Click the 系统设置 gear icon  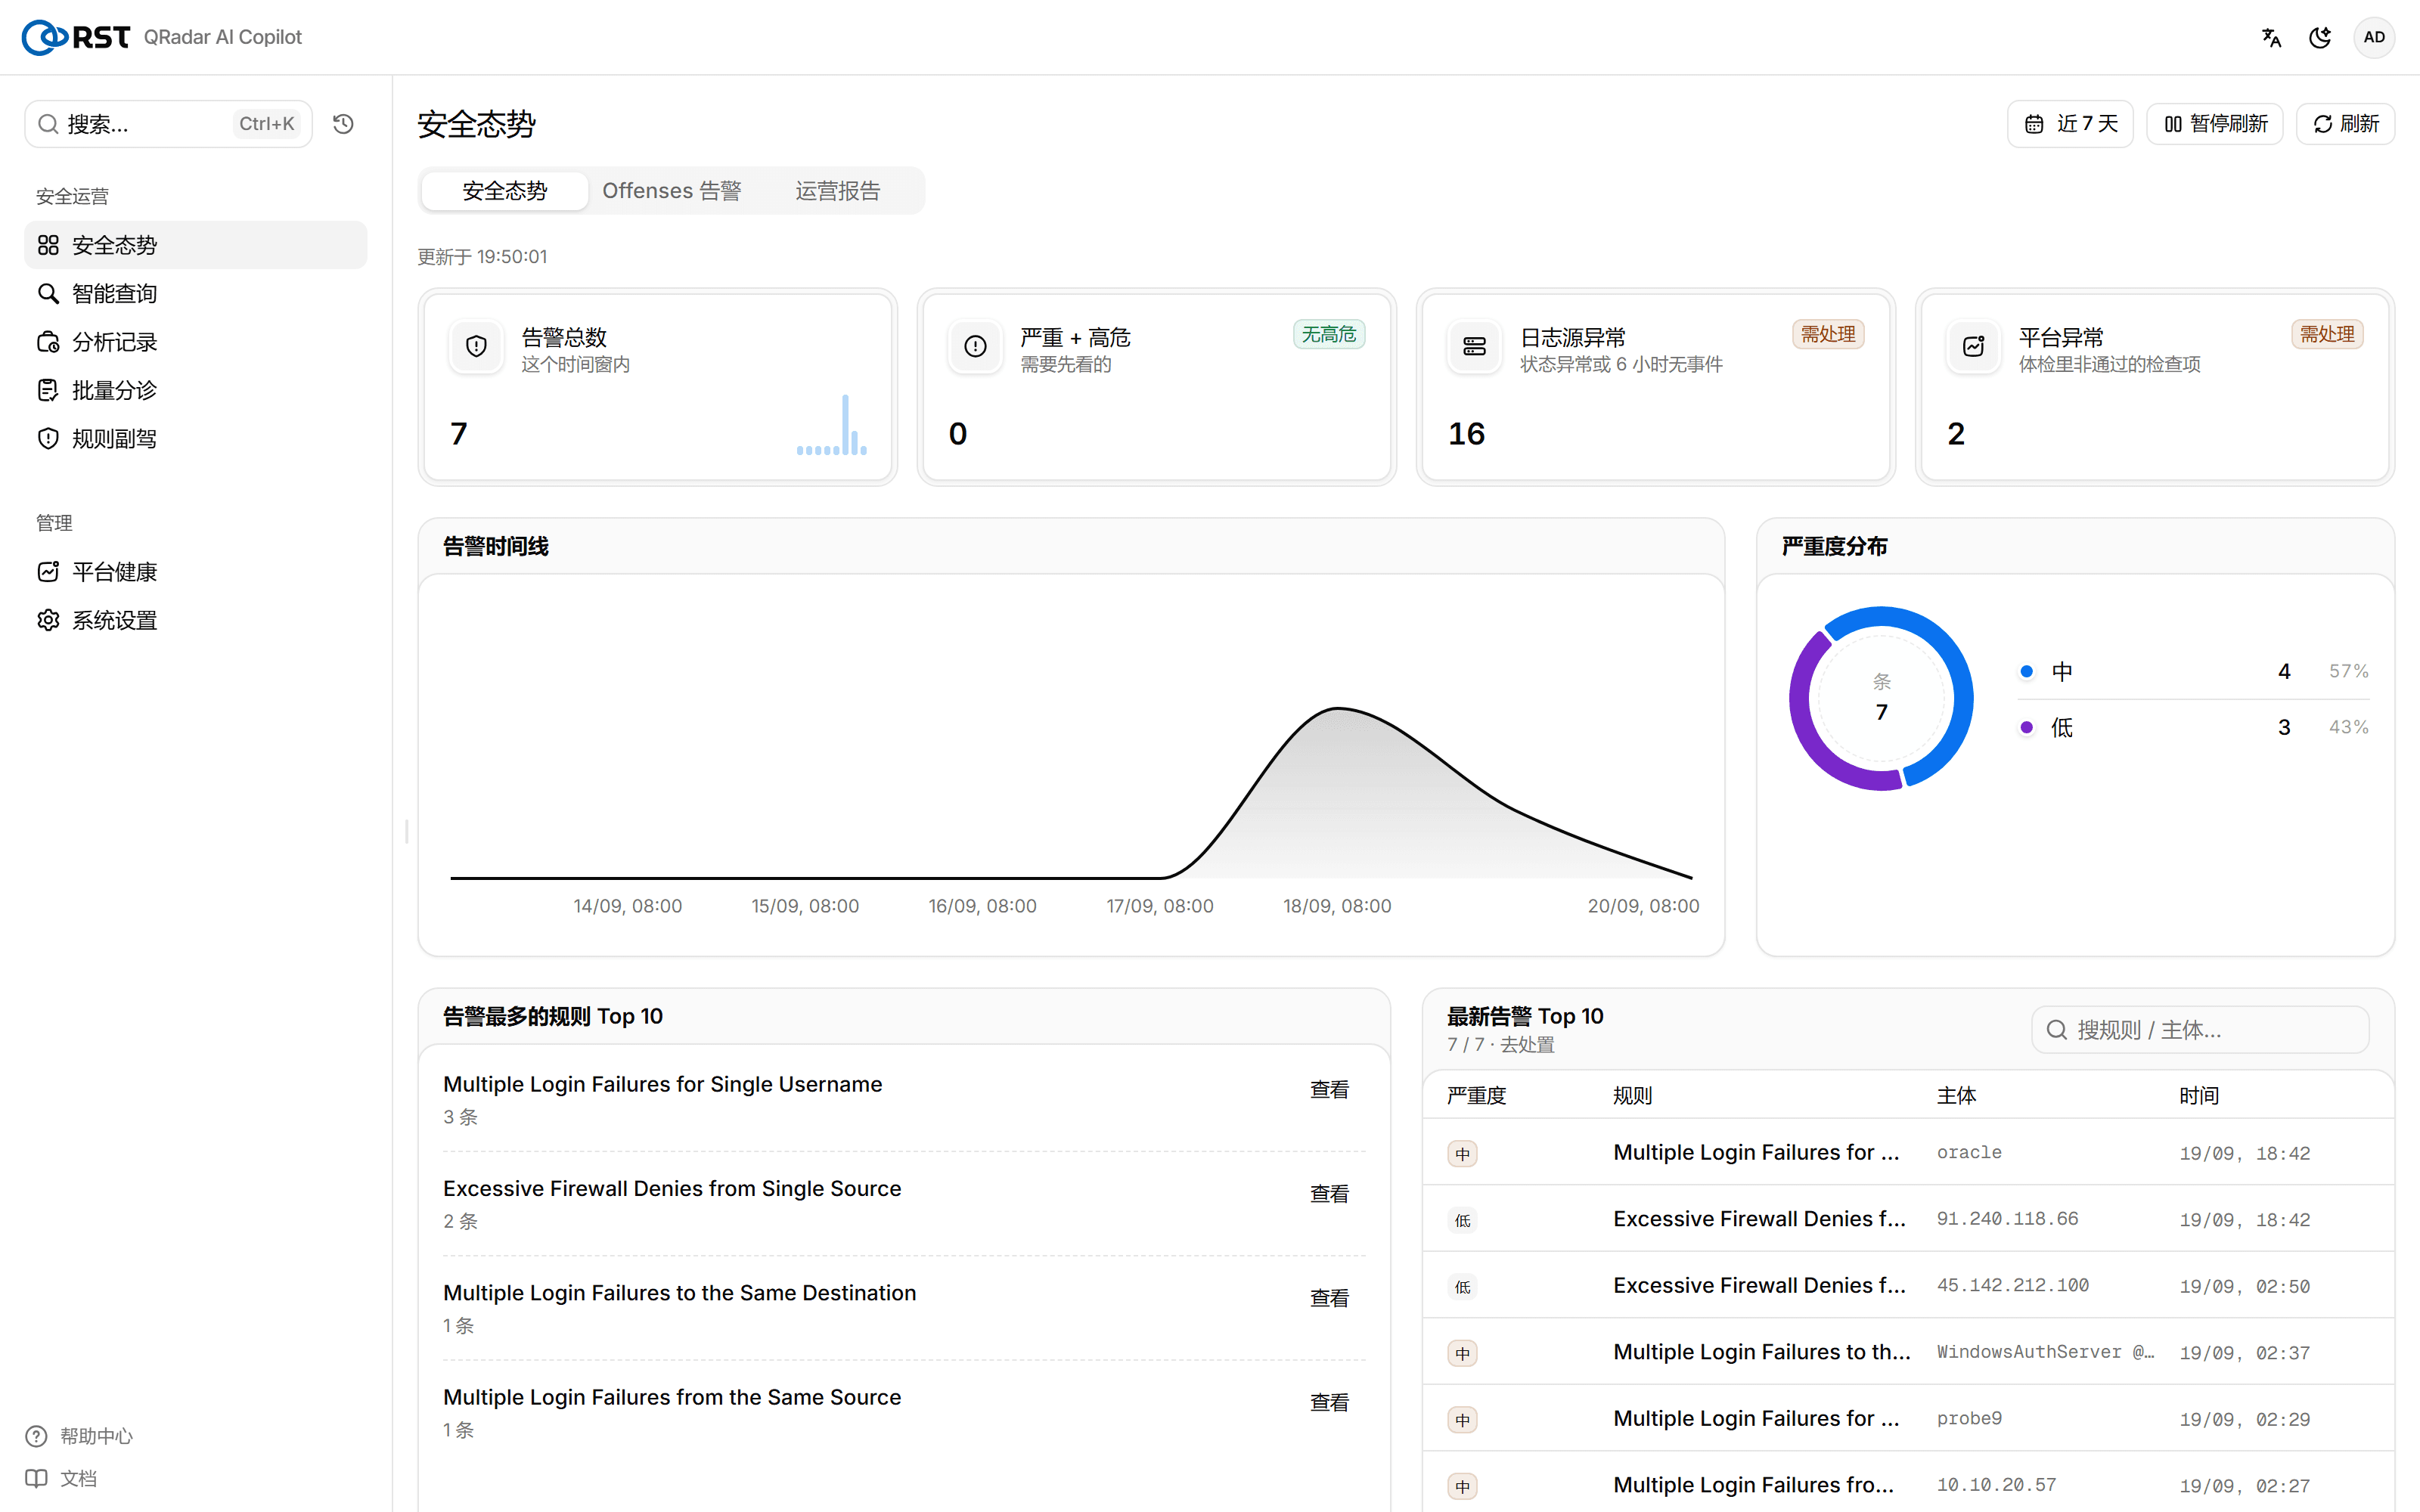48,620
